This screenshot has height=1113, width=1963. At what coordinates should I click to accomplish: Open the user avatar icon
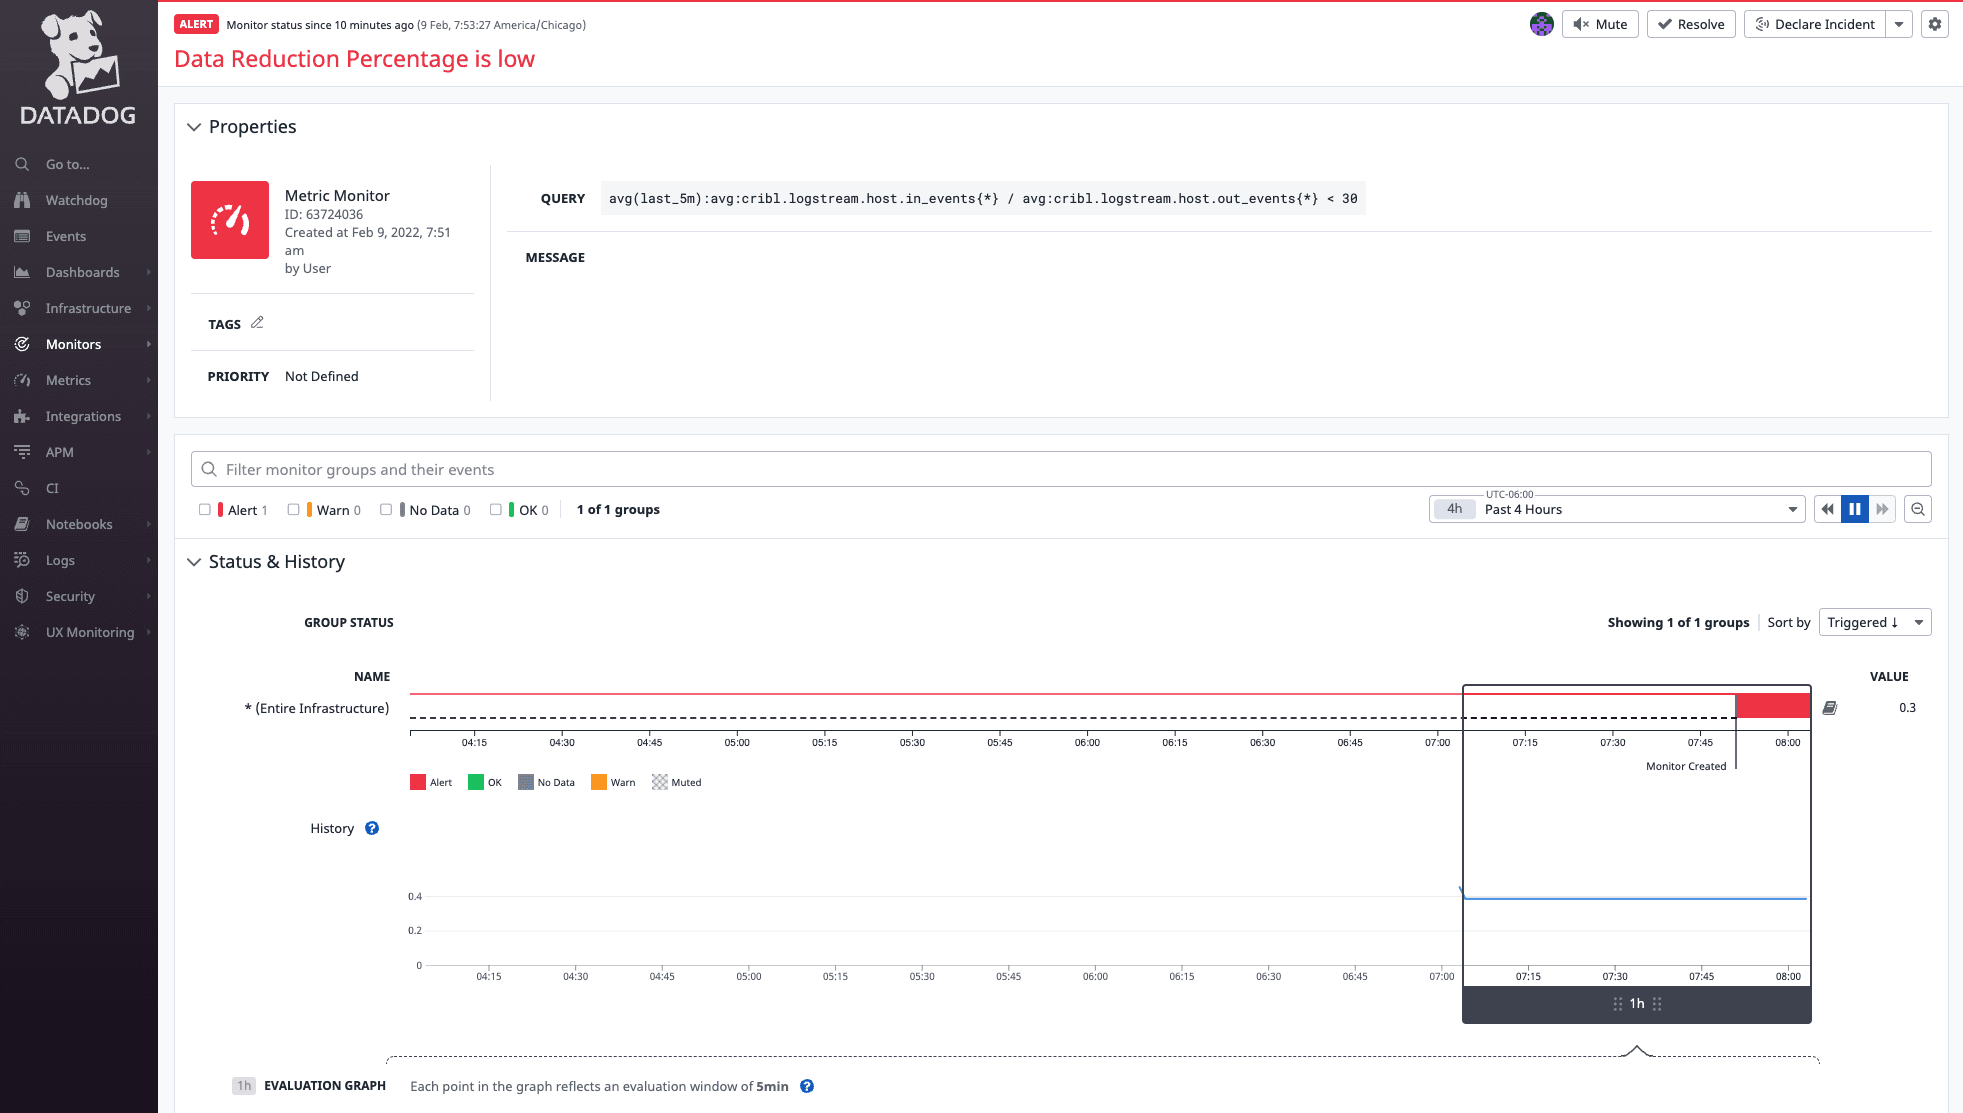click(1541, 24)
